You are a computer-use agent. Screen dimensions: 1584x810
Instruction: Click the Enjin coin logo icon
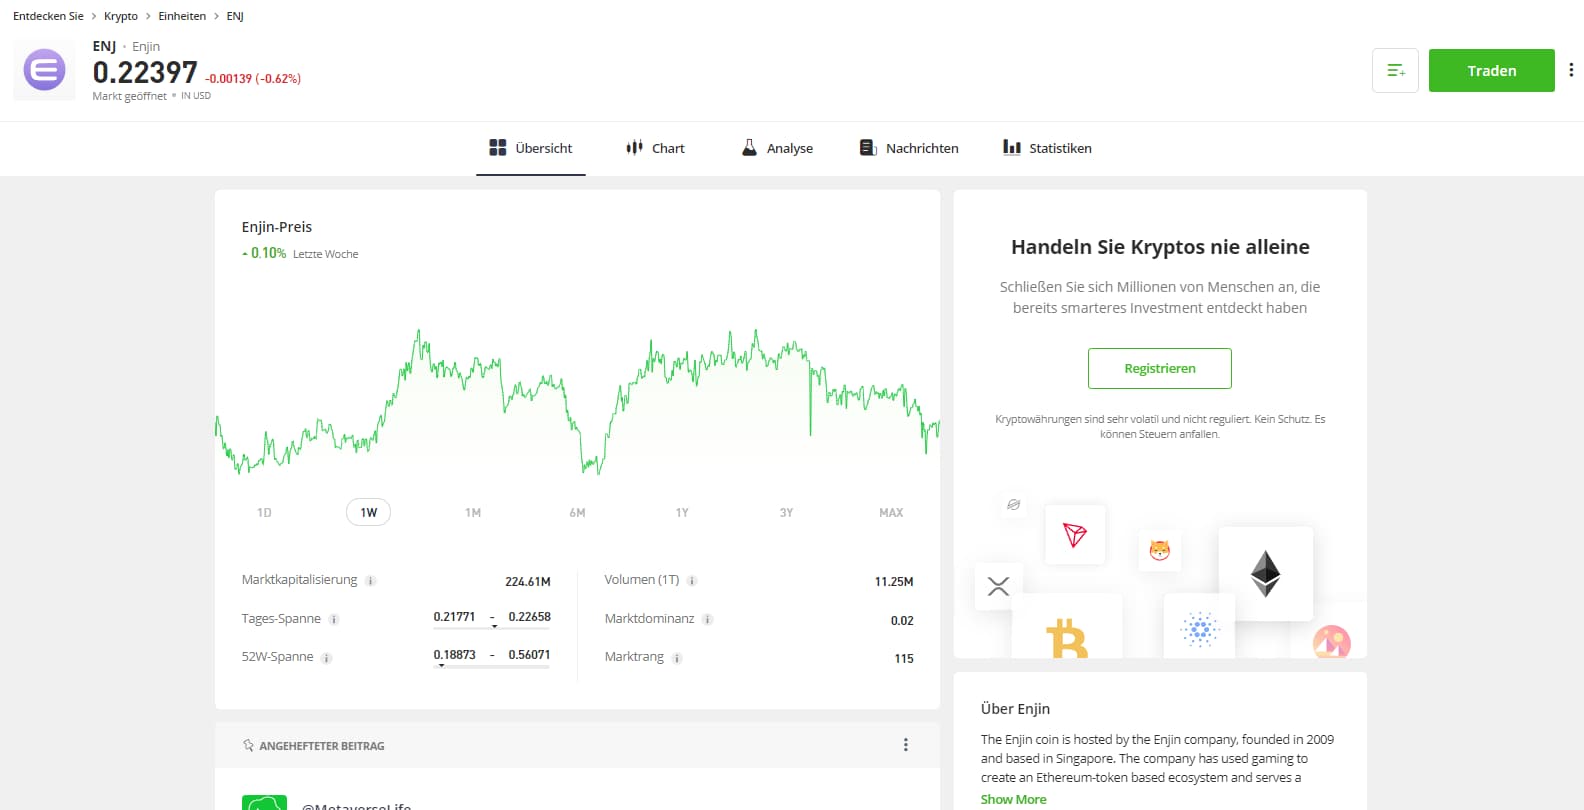point(44,71)
